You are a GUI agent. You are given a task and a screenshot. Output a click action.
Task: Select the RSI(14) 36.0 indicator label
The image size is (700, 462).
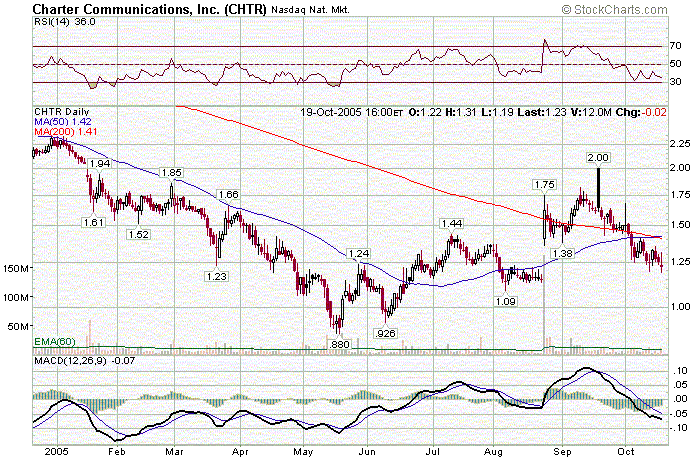(65, 21)
